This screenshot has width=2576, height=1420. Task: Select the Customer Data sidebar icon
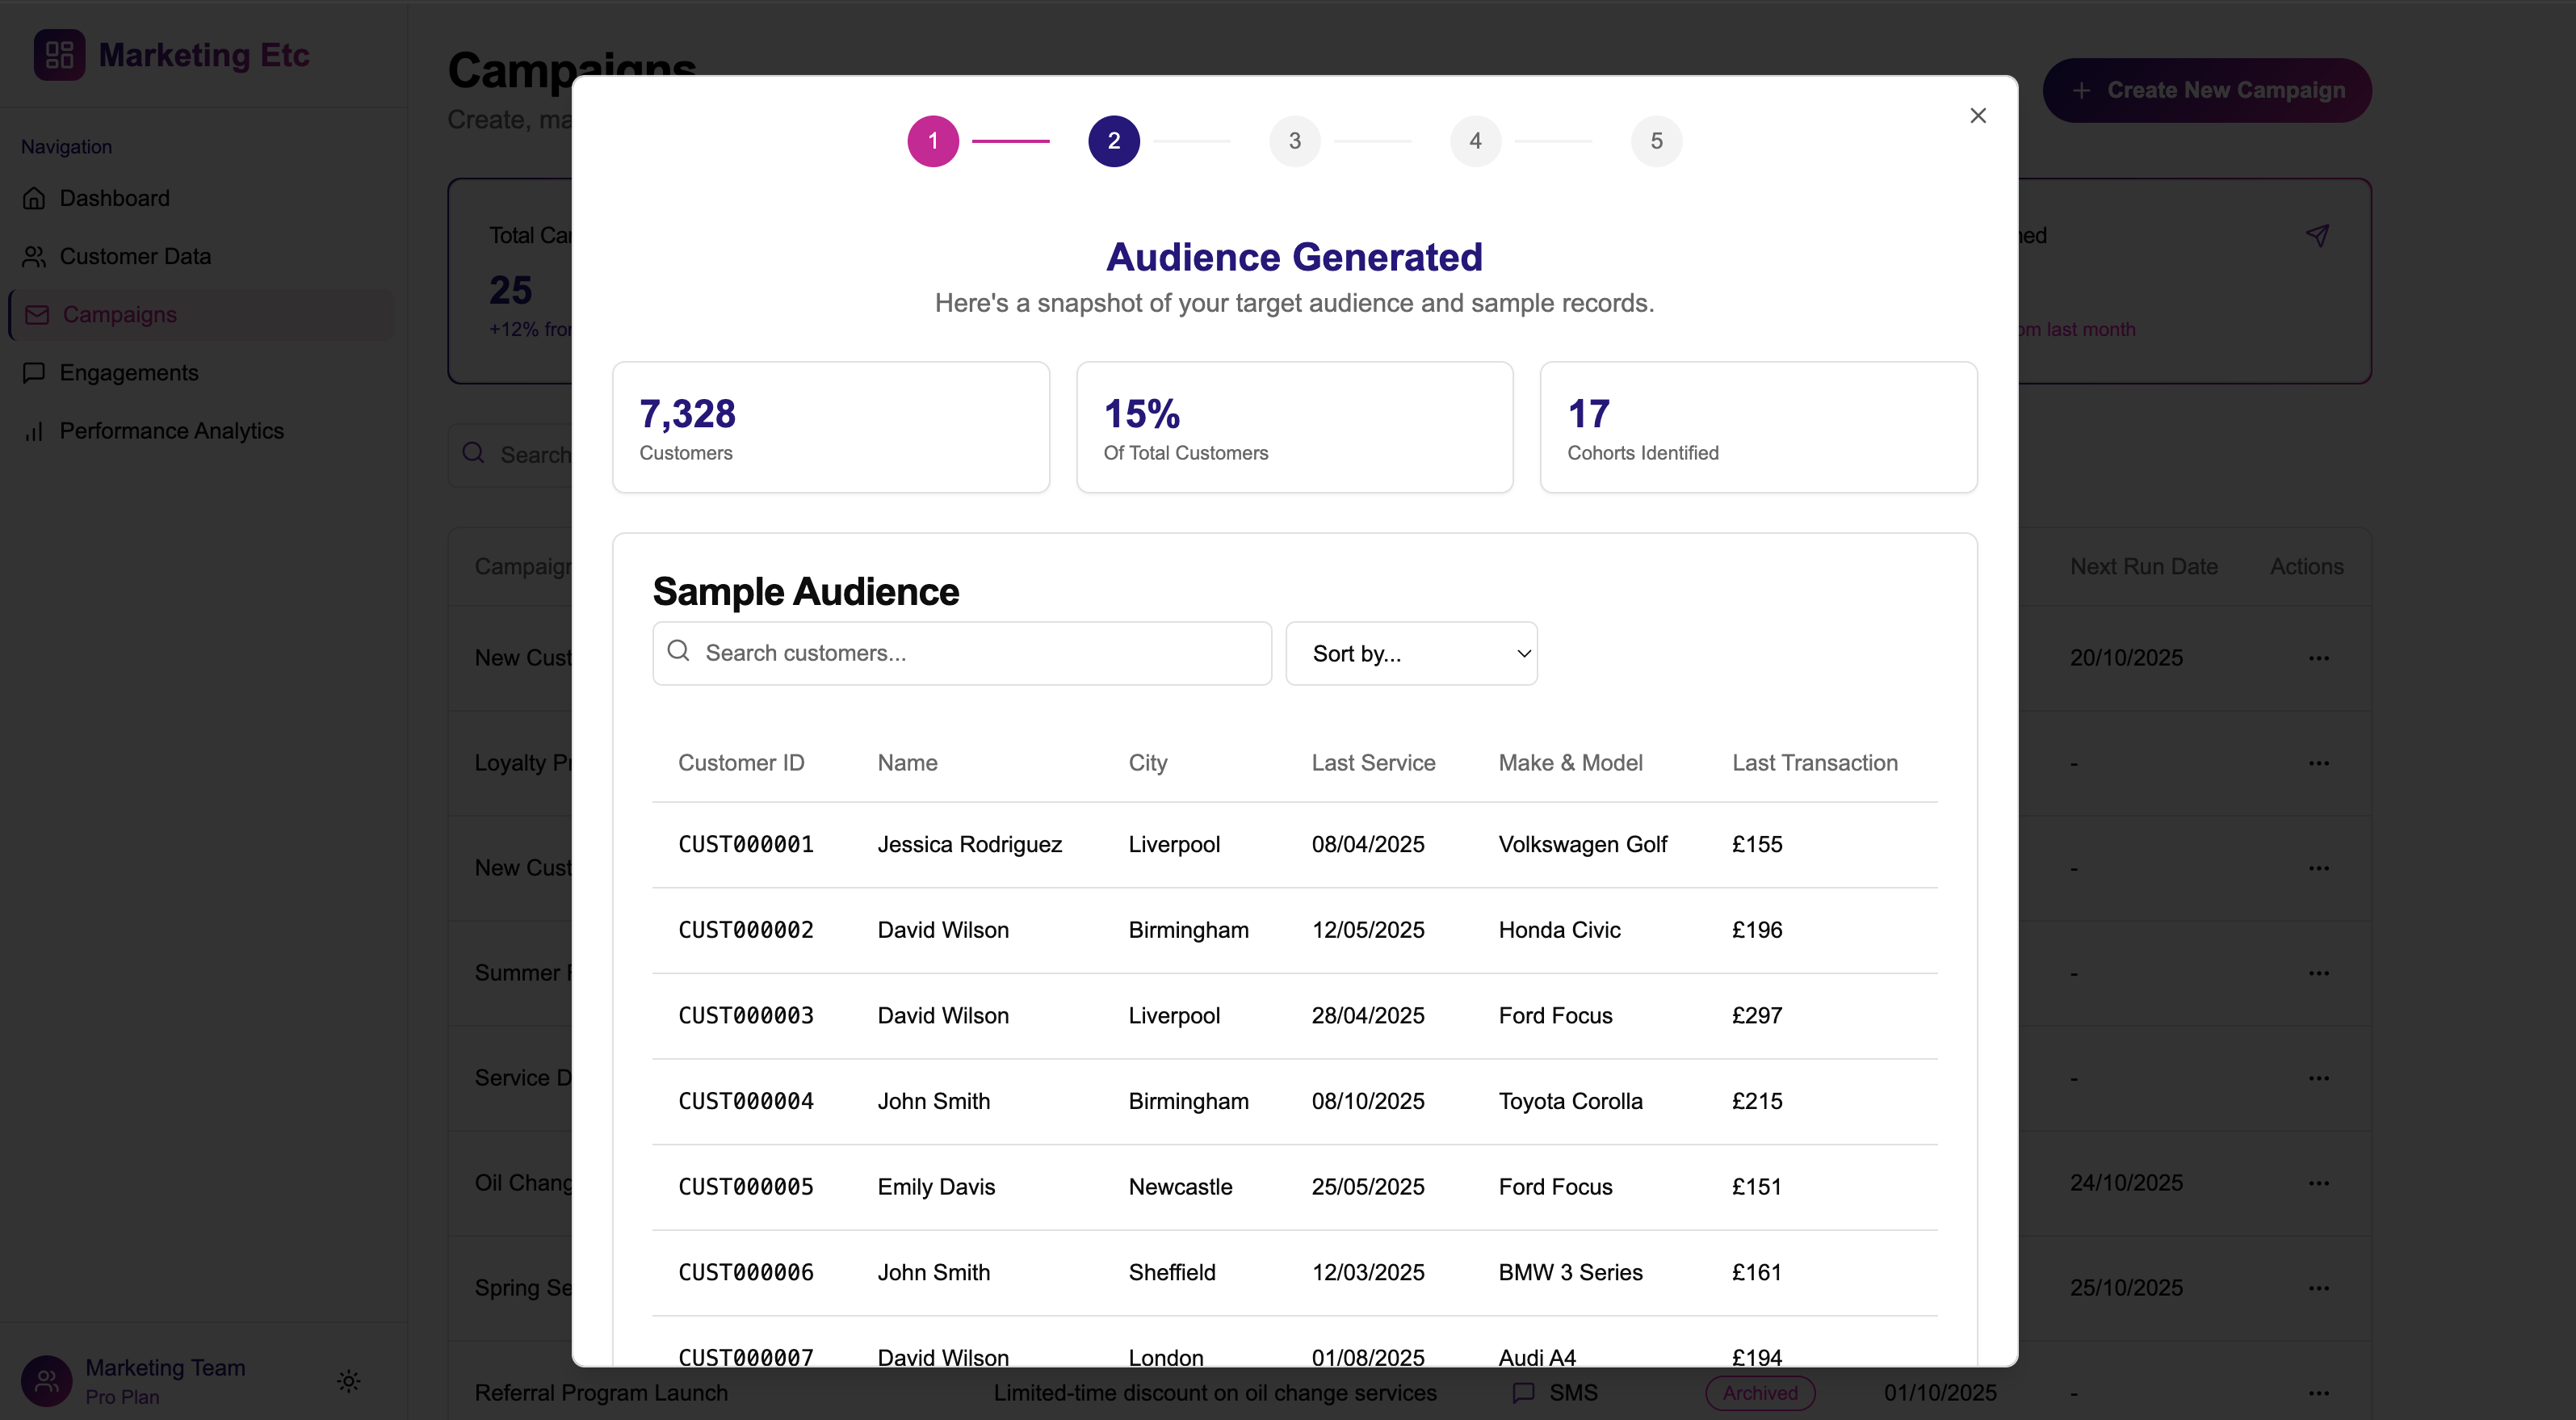click(x=35, y=256)
